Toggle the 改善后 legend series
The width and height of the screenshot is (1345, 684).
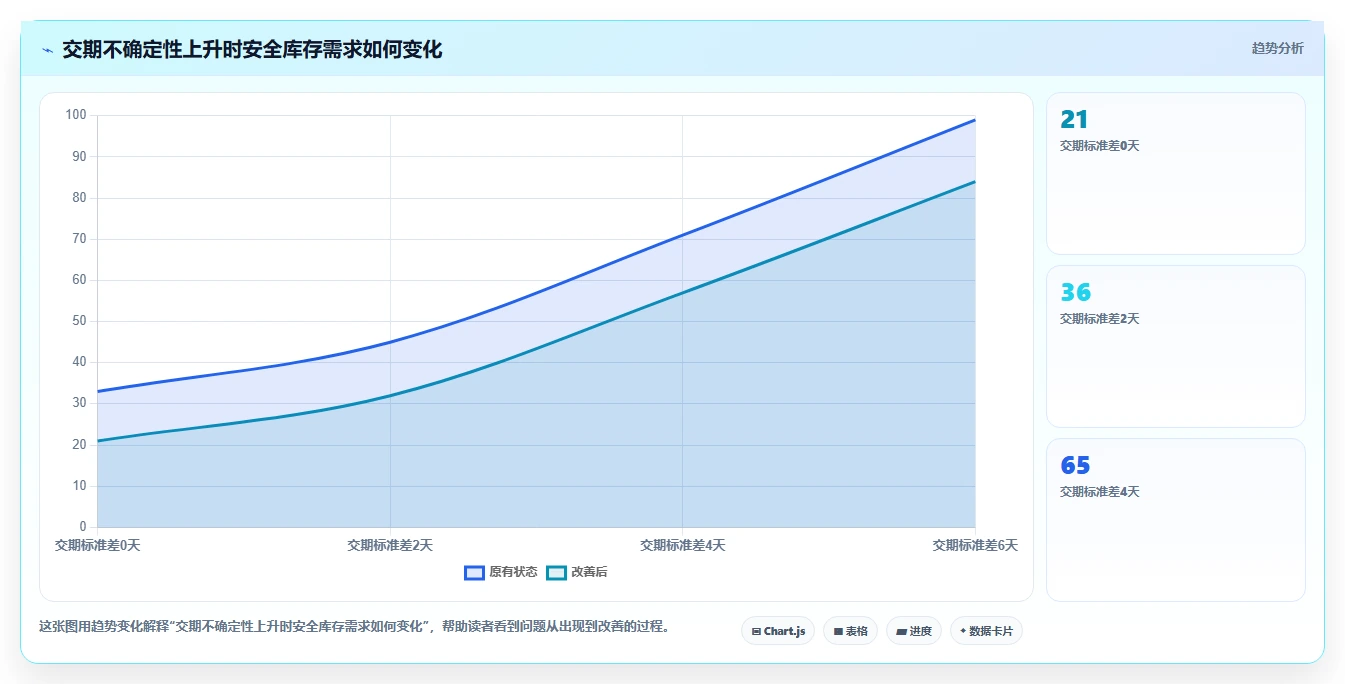577,572
